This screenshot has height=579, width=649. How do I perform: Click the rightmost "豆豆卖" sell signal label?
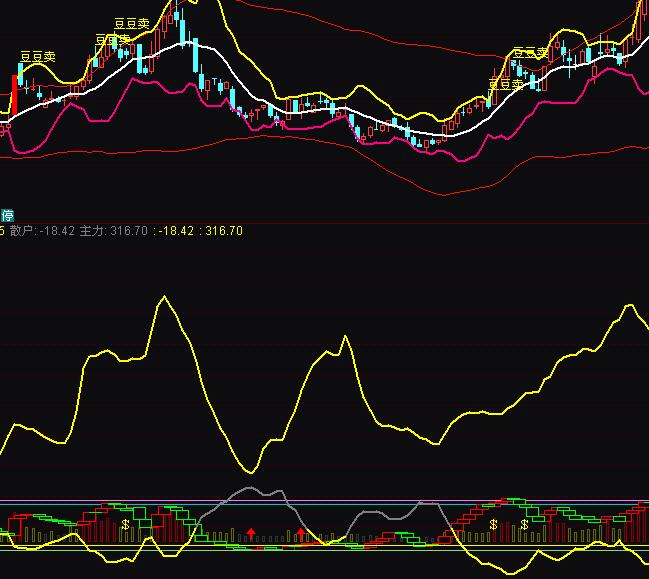530,53
